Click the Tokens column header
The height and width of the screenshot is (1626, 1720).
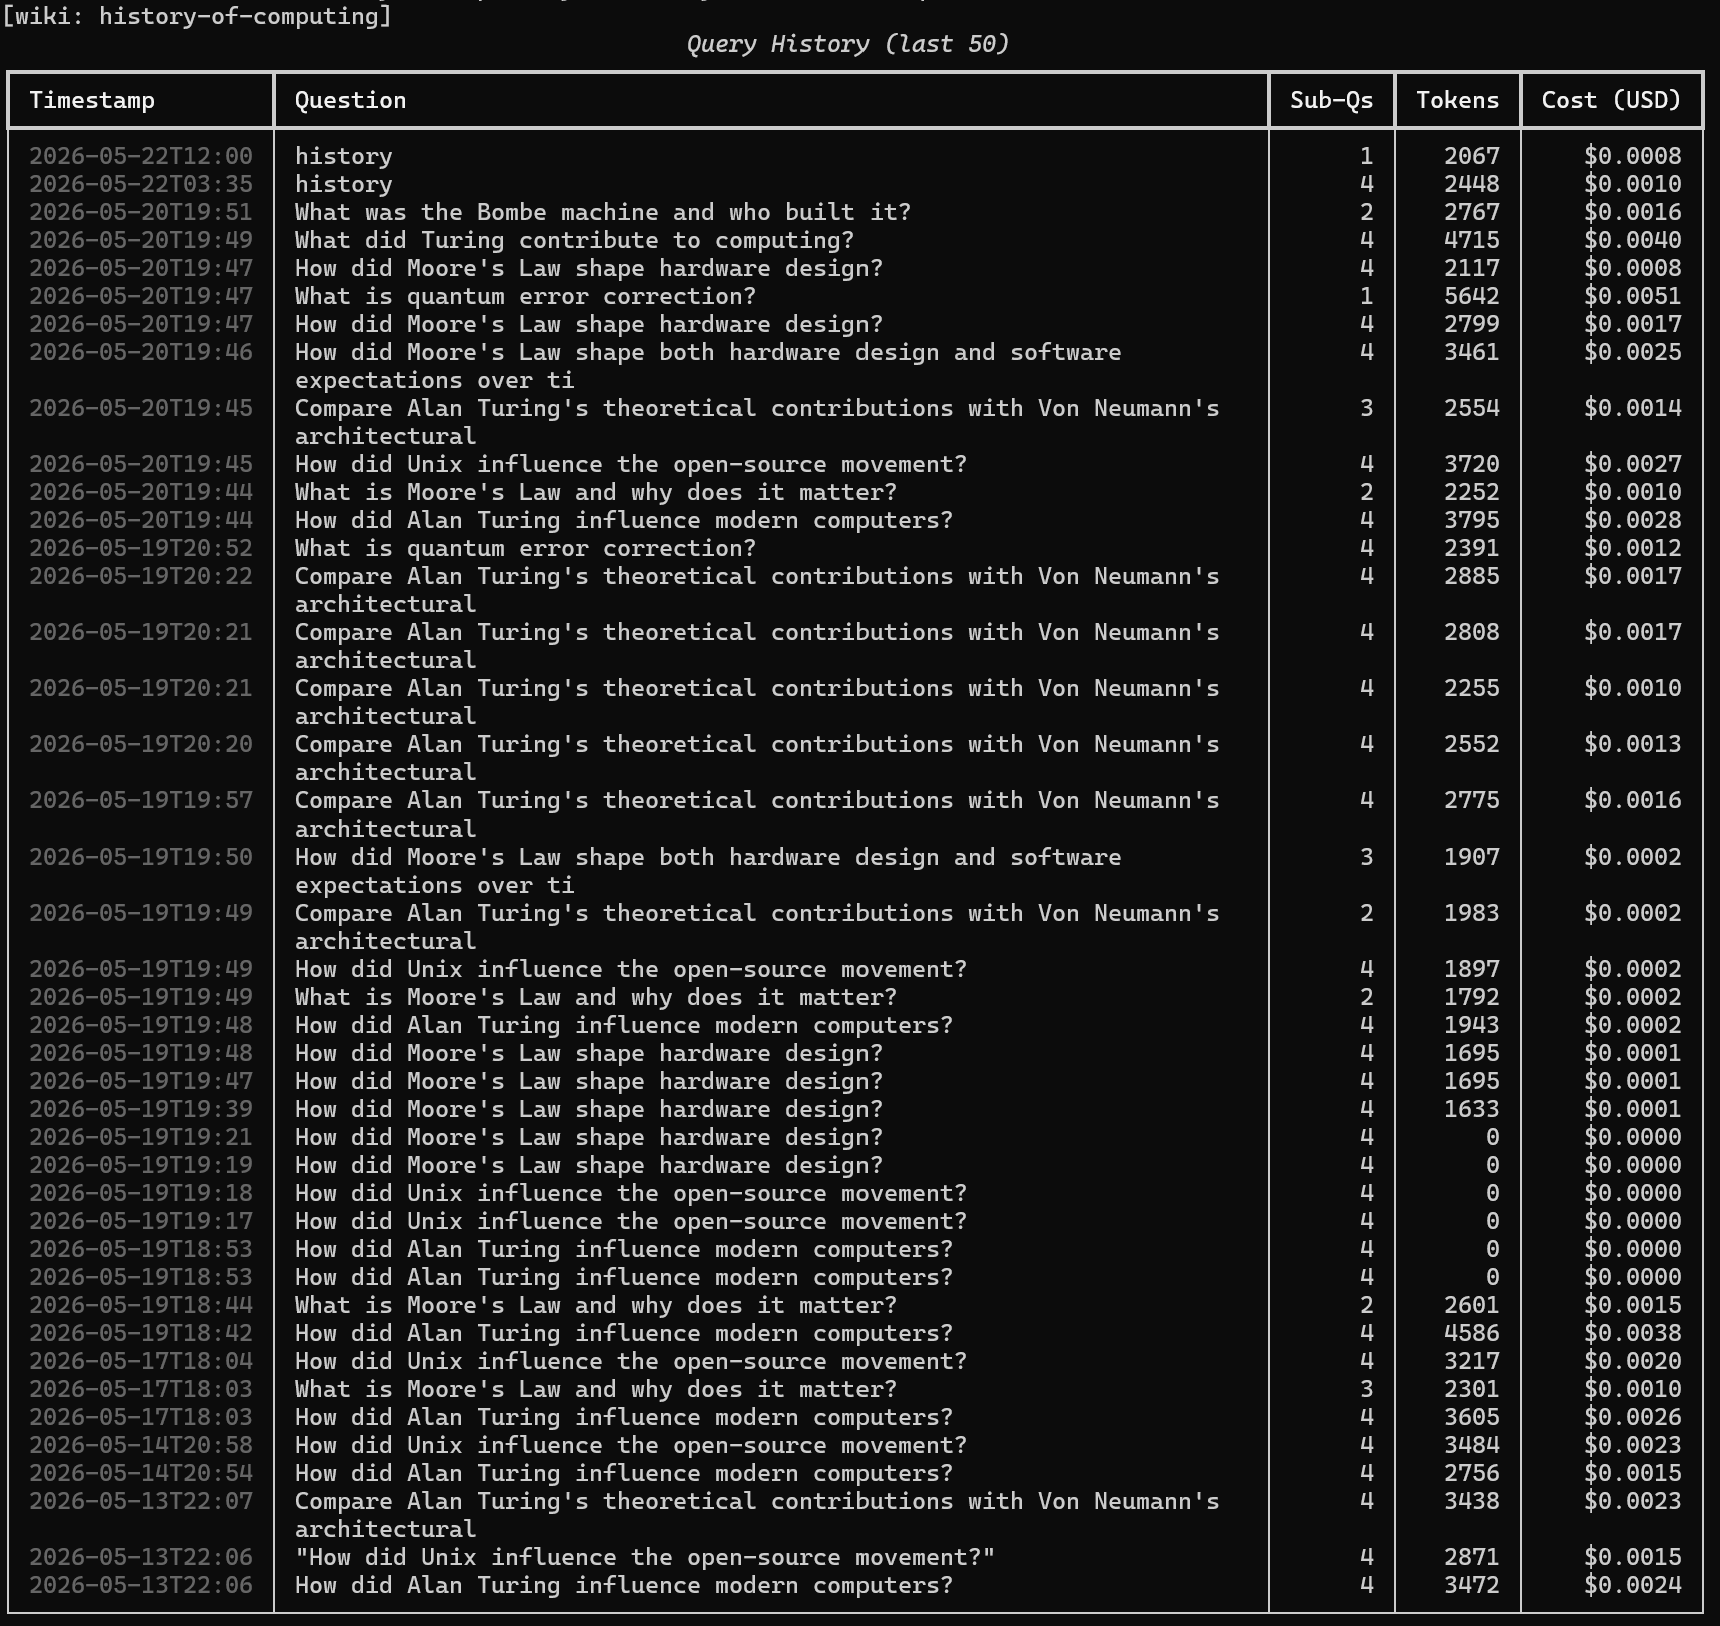[1457, 100]
